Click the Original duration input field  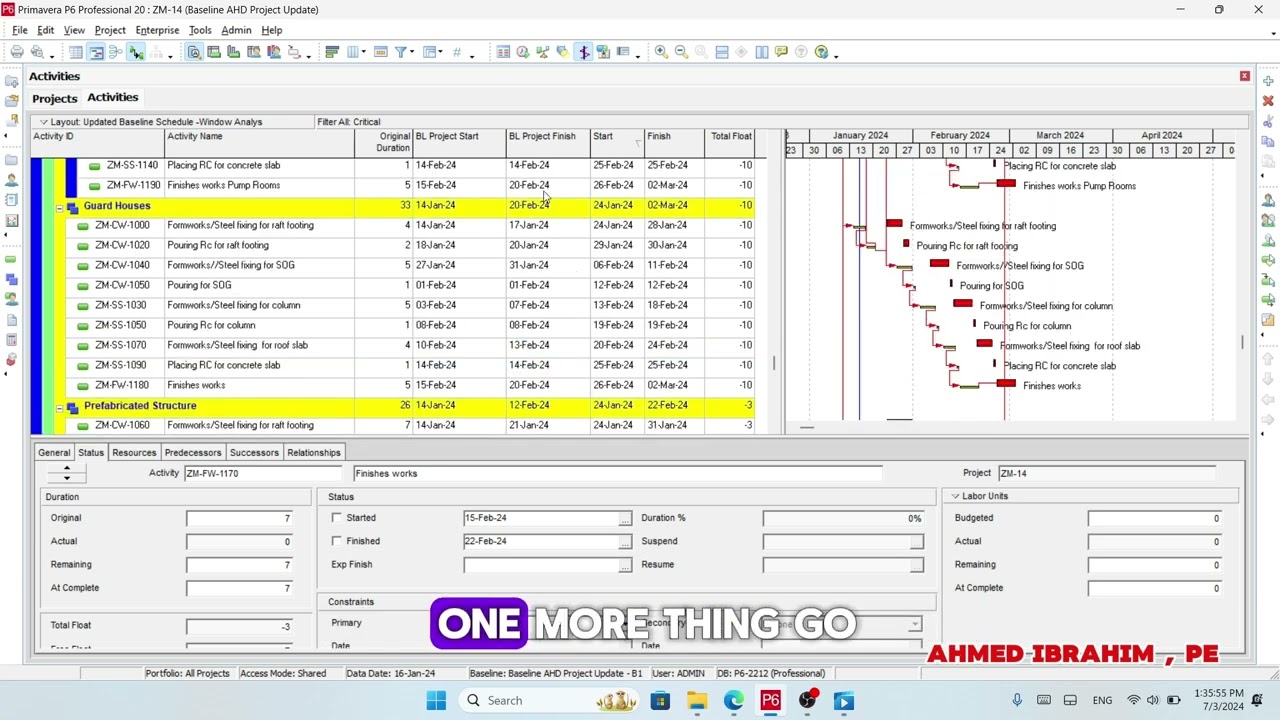coord(239,518)
